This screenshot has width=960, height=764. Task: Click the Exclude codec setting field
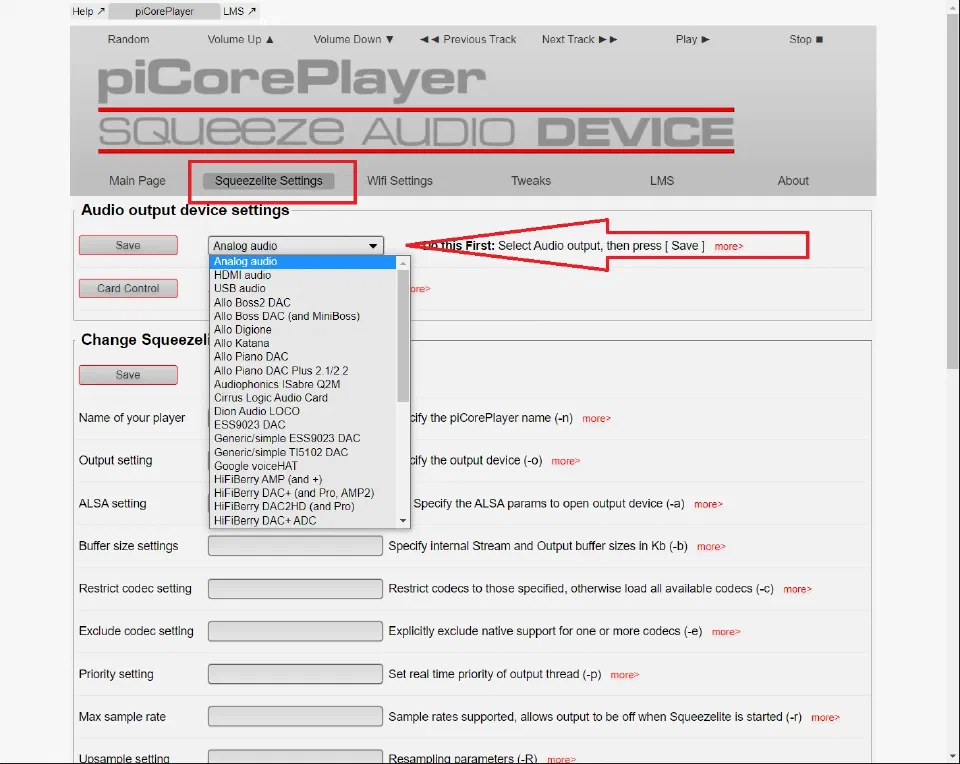(x=295, y=631)
